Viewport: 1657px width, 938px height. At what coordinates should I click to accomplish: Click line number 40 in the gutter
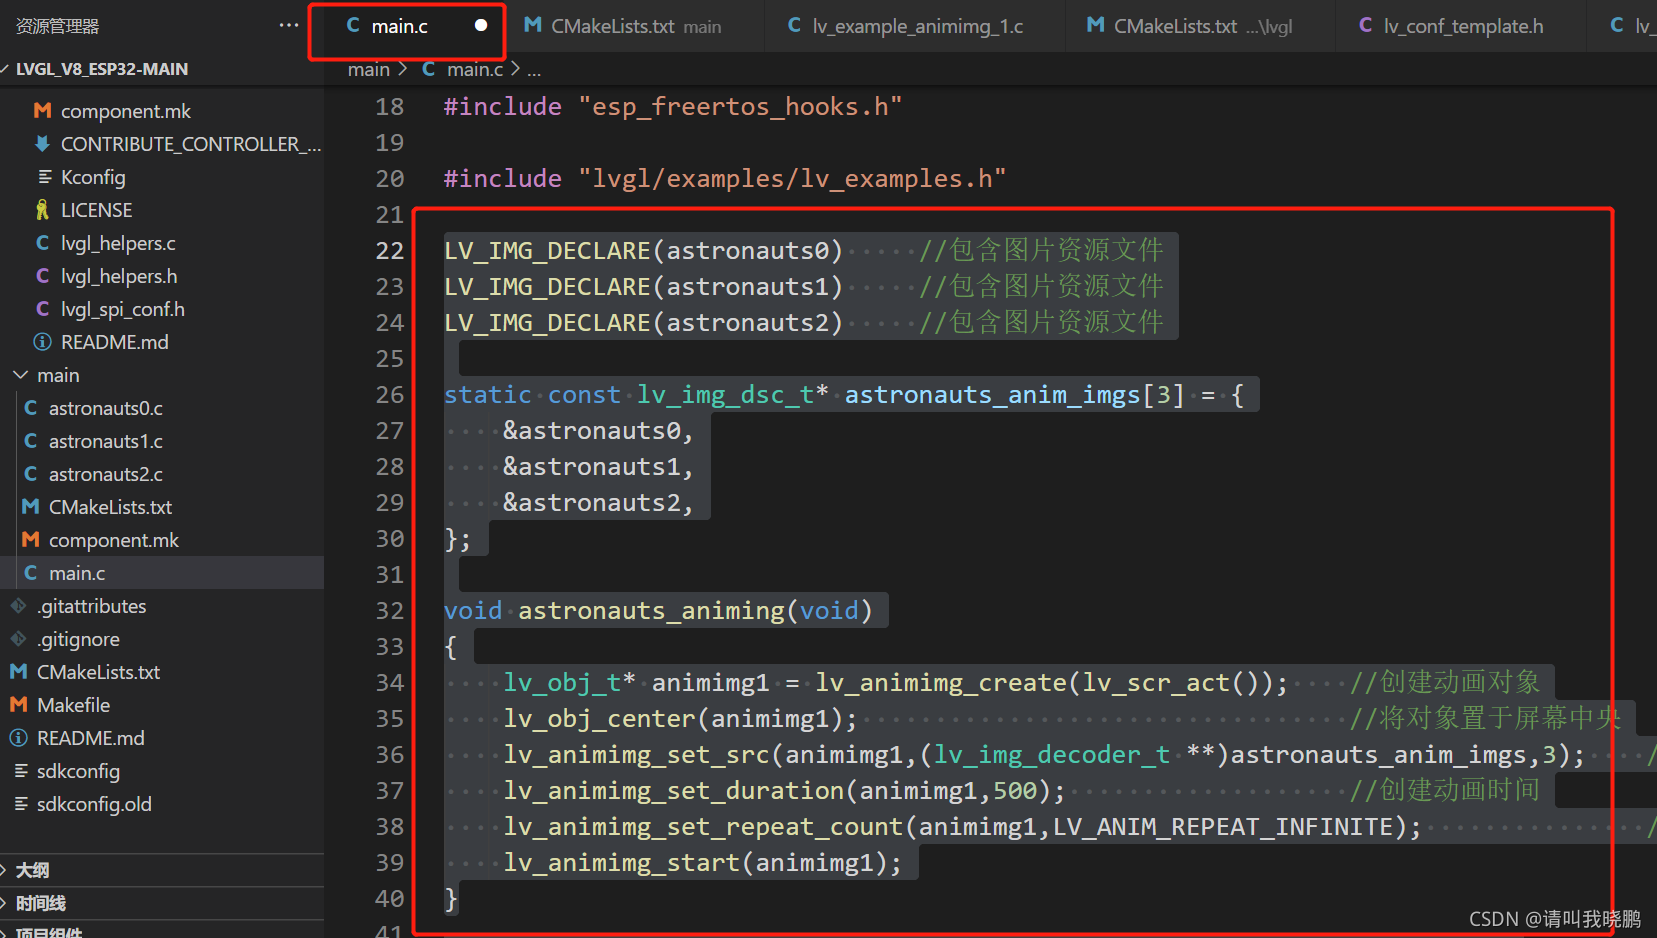(x=390, y=899)
